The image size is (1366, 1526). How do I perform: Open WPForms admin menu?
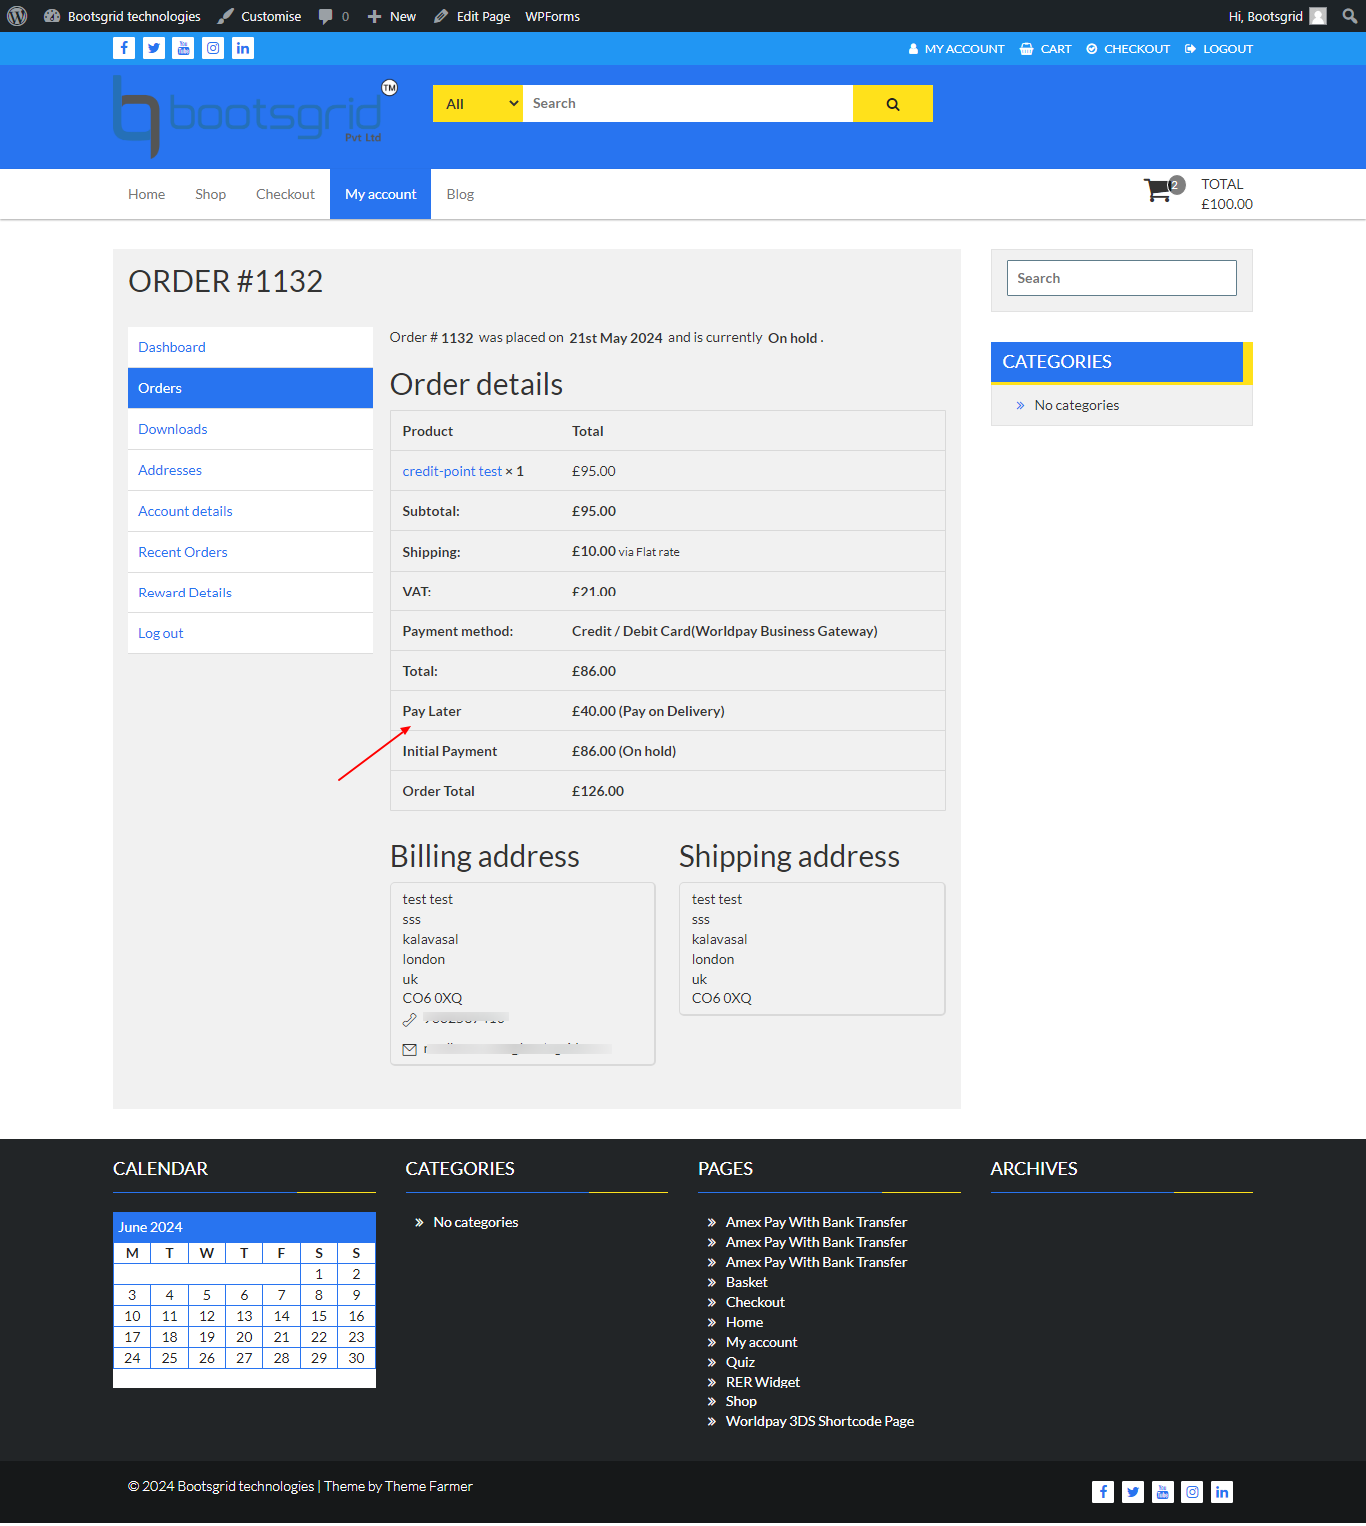click(x=552, y=16)
